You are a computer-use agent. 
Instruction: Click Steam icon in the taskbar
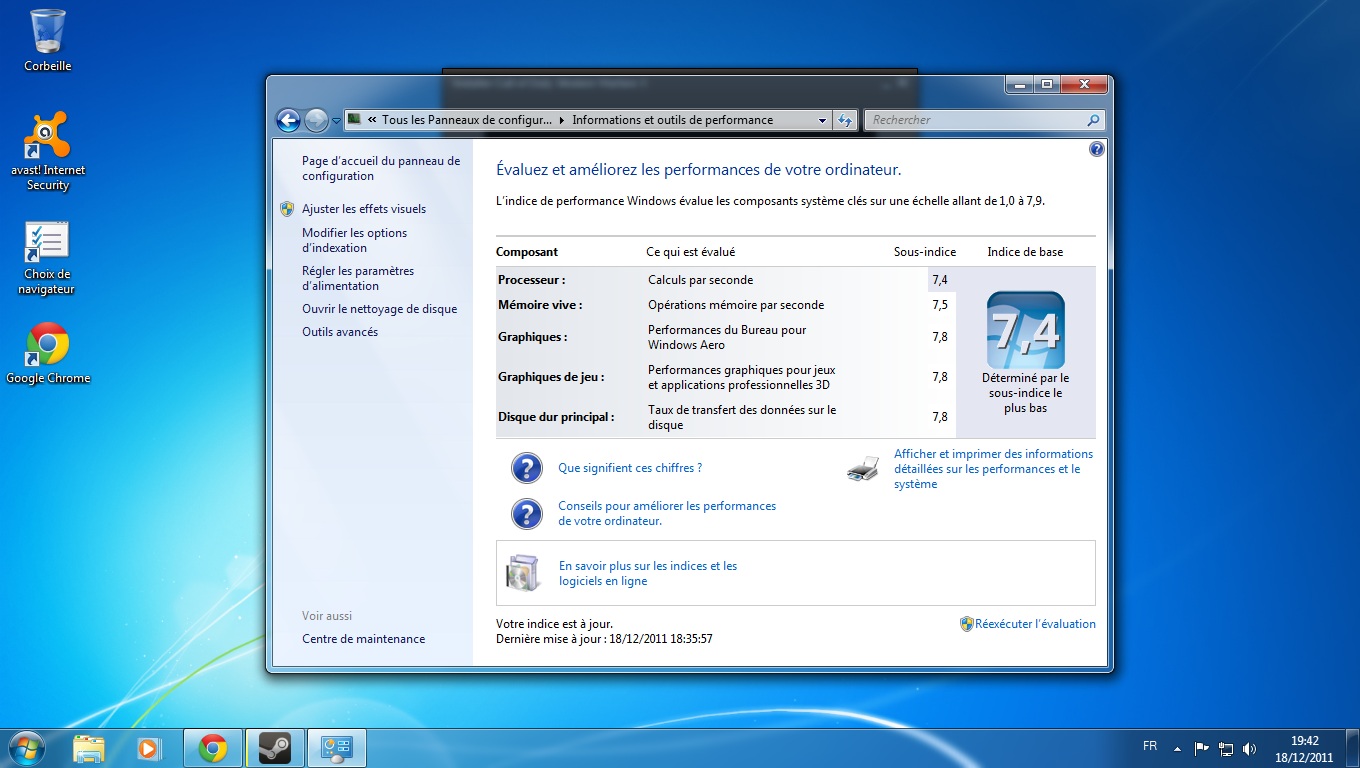pyautogui.click(x=274, y=748)
